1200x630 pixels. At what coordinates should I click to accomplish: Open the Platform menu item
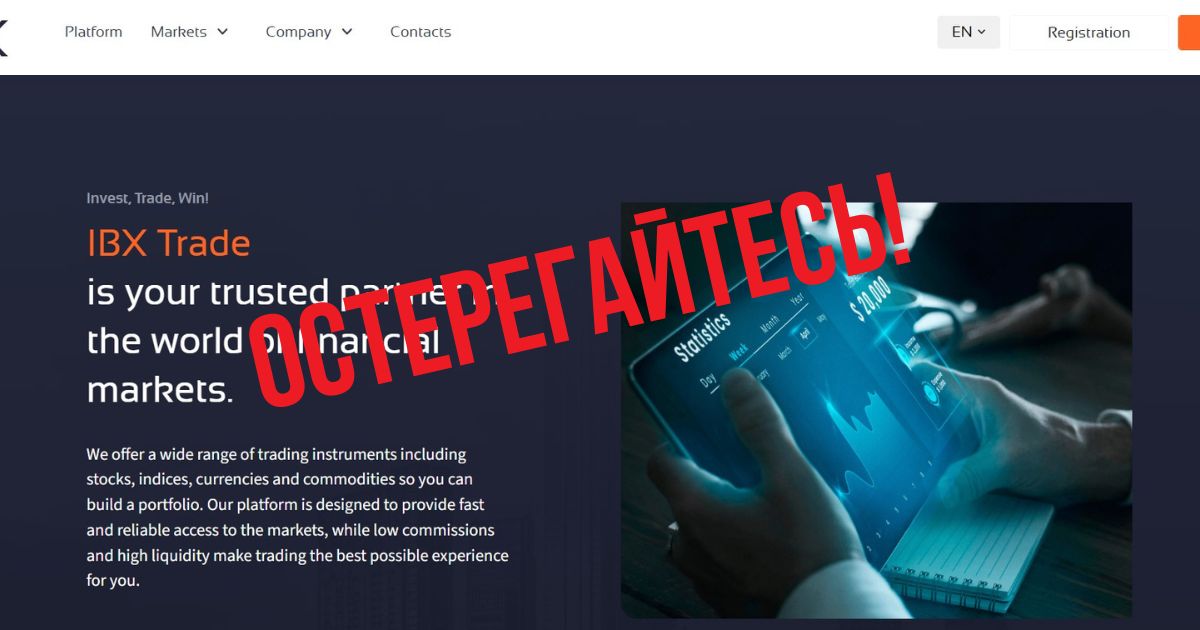tap(93, 32)
